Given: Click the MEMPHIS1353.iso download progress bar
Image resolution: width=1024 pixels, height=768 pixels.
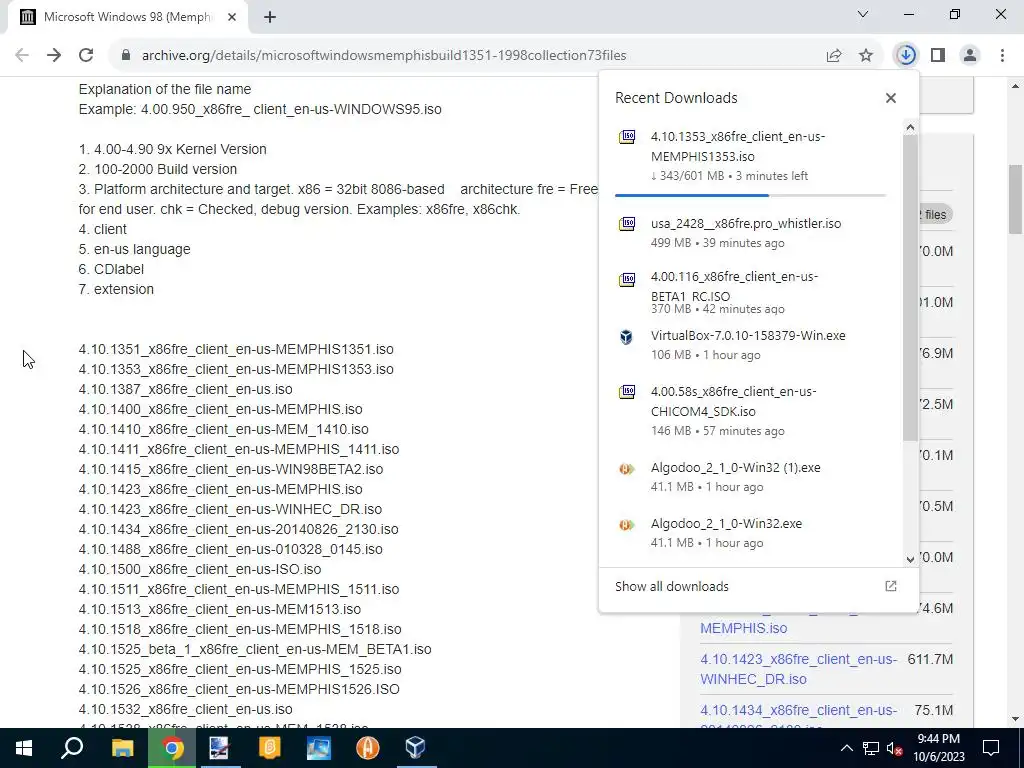Looking at the screenshot, I should [750, 195].
